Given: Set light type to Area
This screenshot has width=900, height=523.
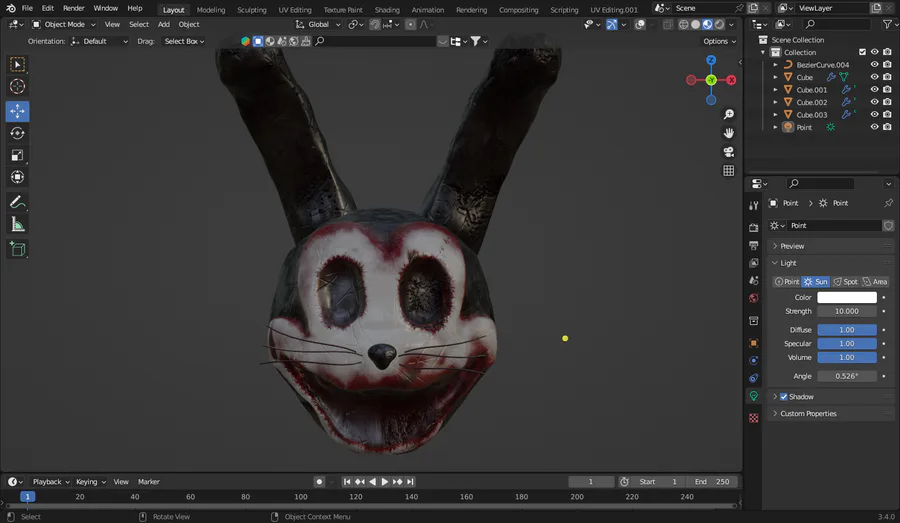Looking at the screenshot, I should point(874,282).
